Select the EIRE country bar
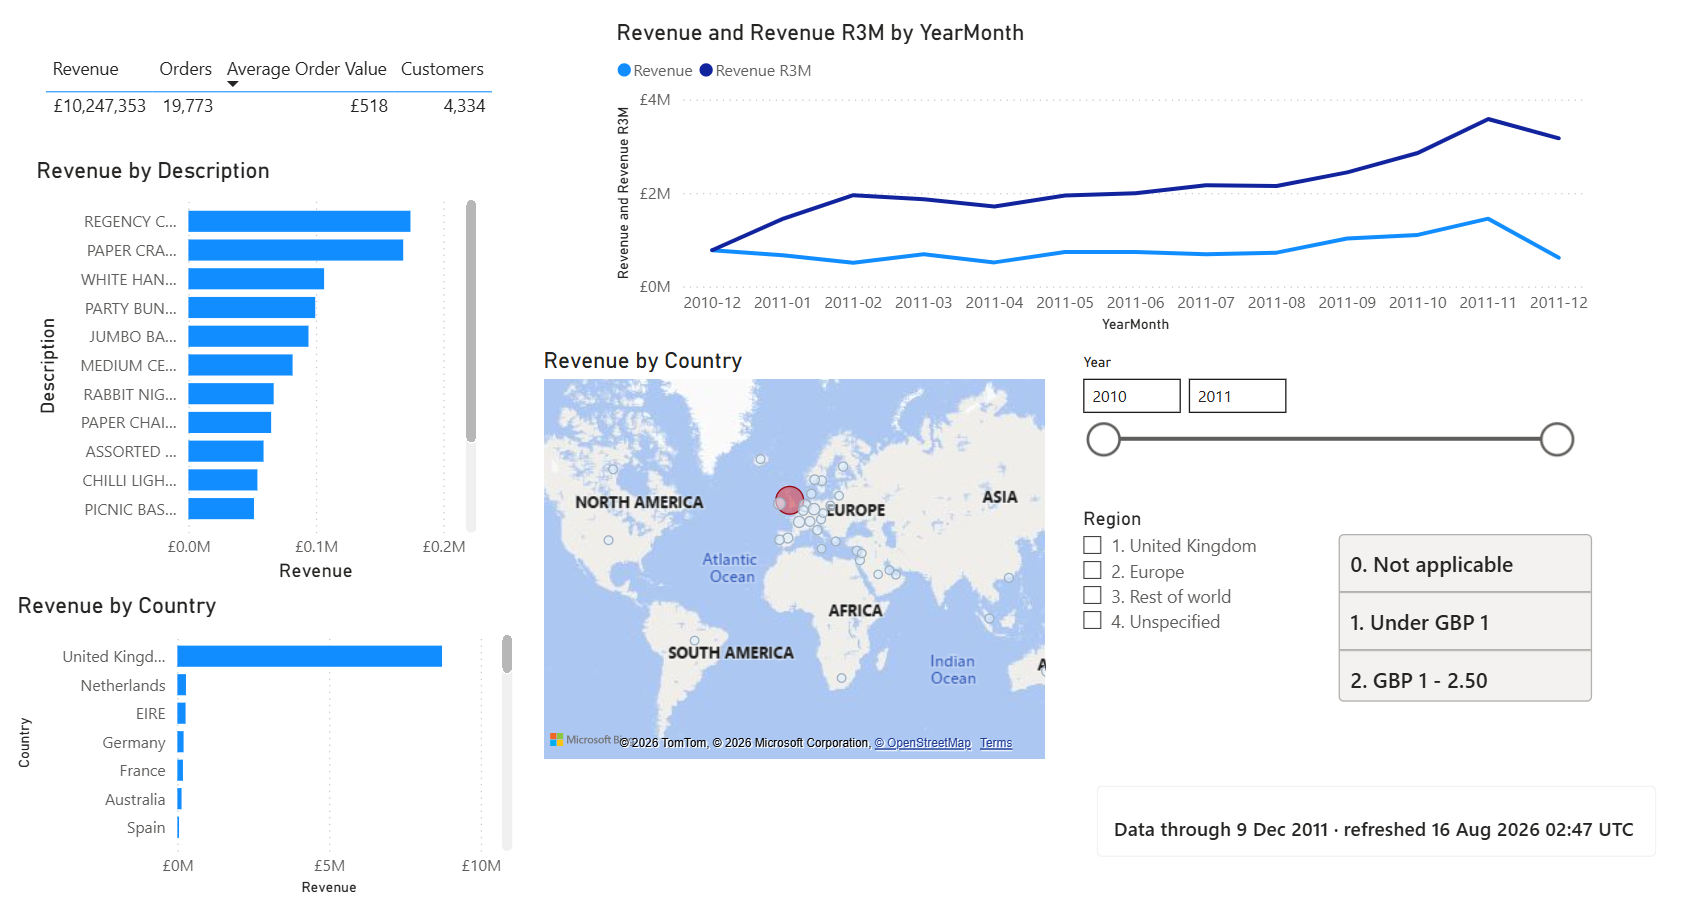Viewport: 1687px width, 916px height. coord(182,713)
